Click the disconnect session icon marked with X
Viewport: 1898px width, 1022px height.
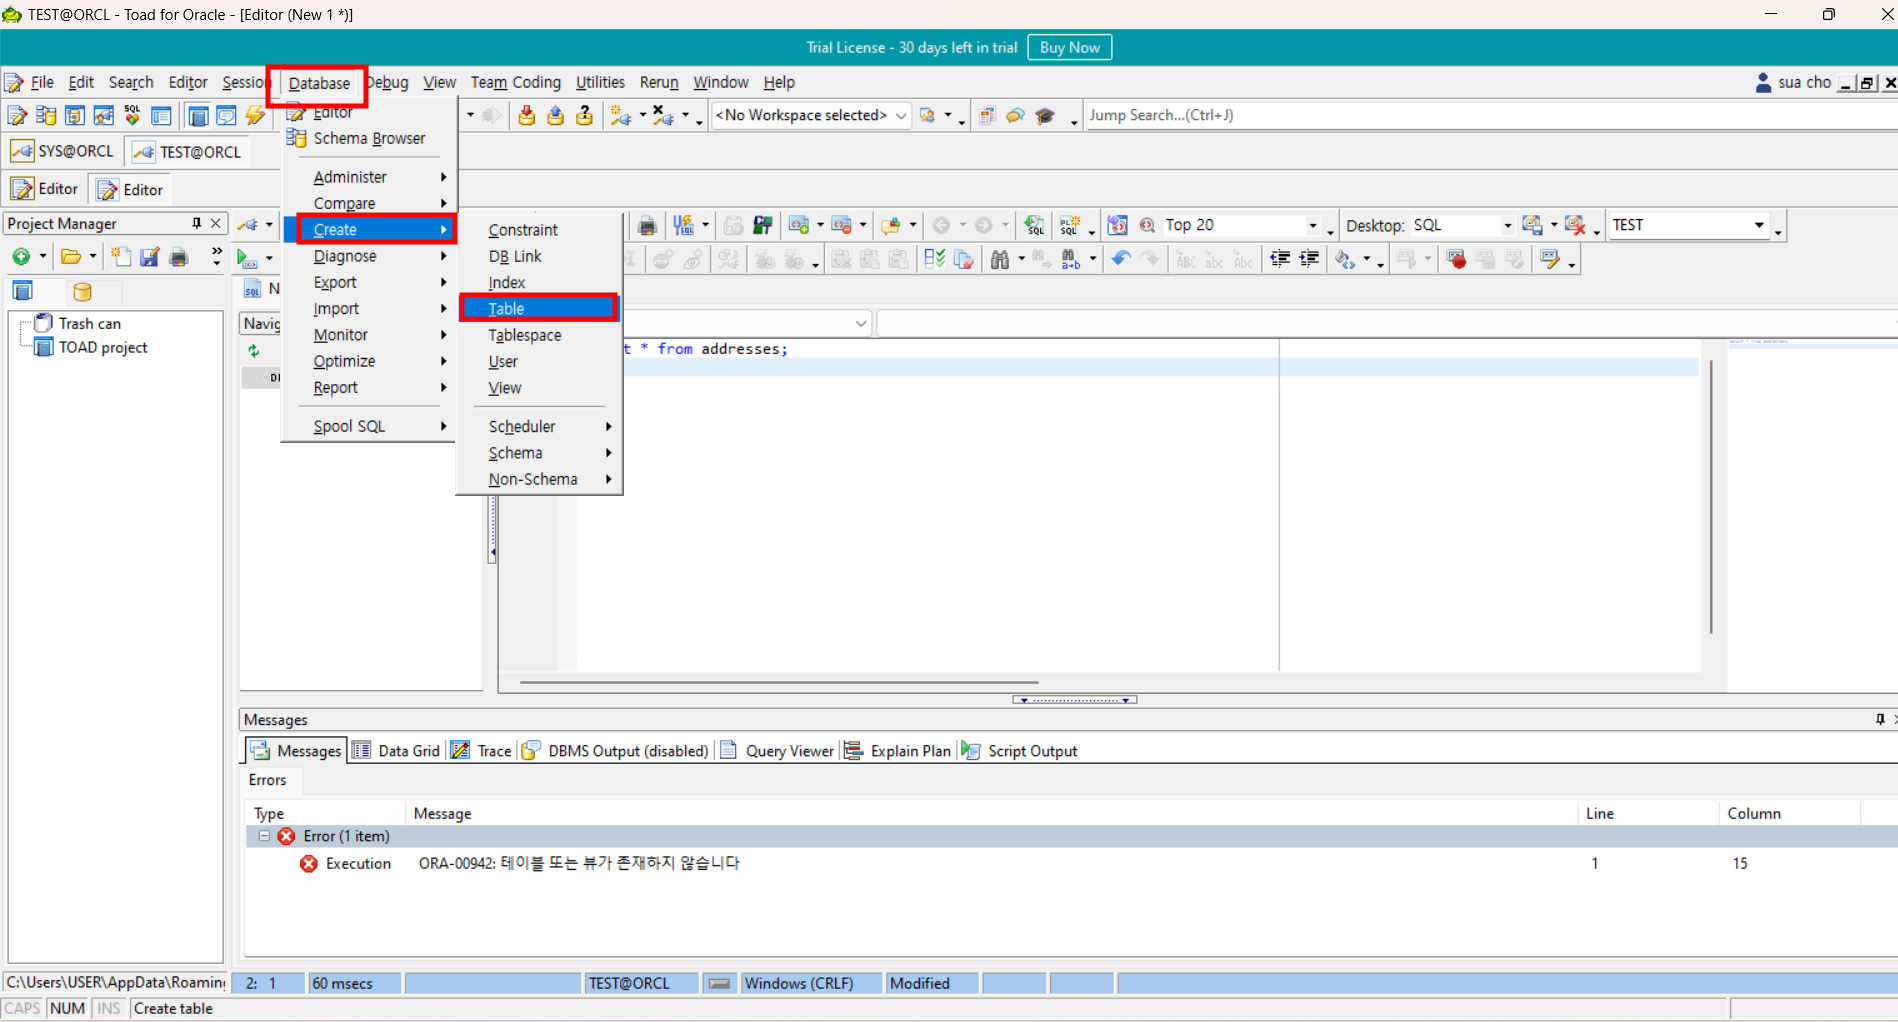663,116
